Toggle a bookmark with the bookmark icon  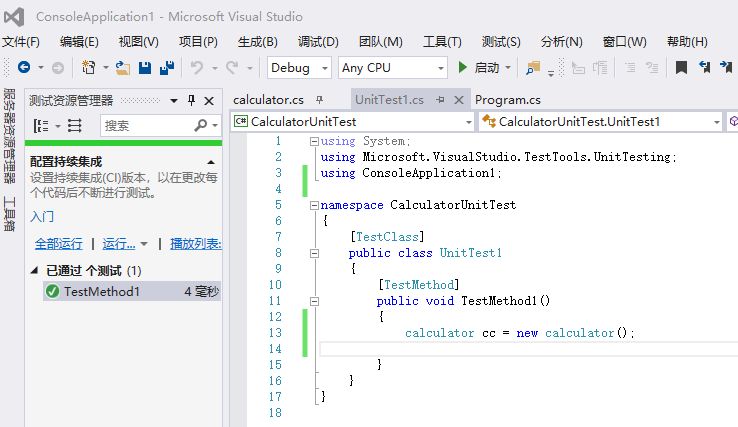tap(681, 68)
